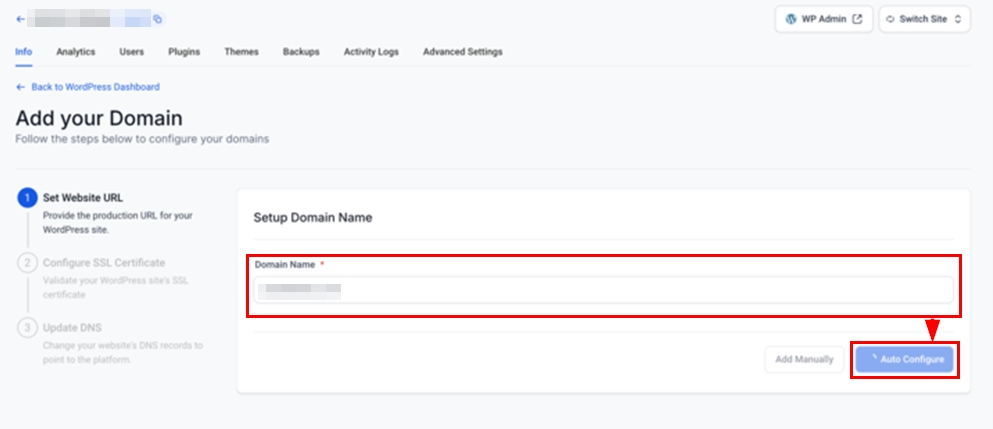The height and width of the screenshot is (429, 993).
Task: Click the back arrow beside the site name
Action: click(x=20, y=19)
